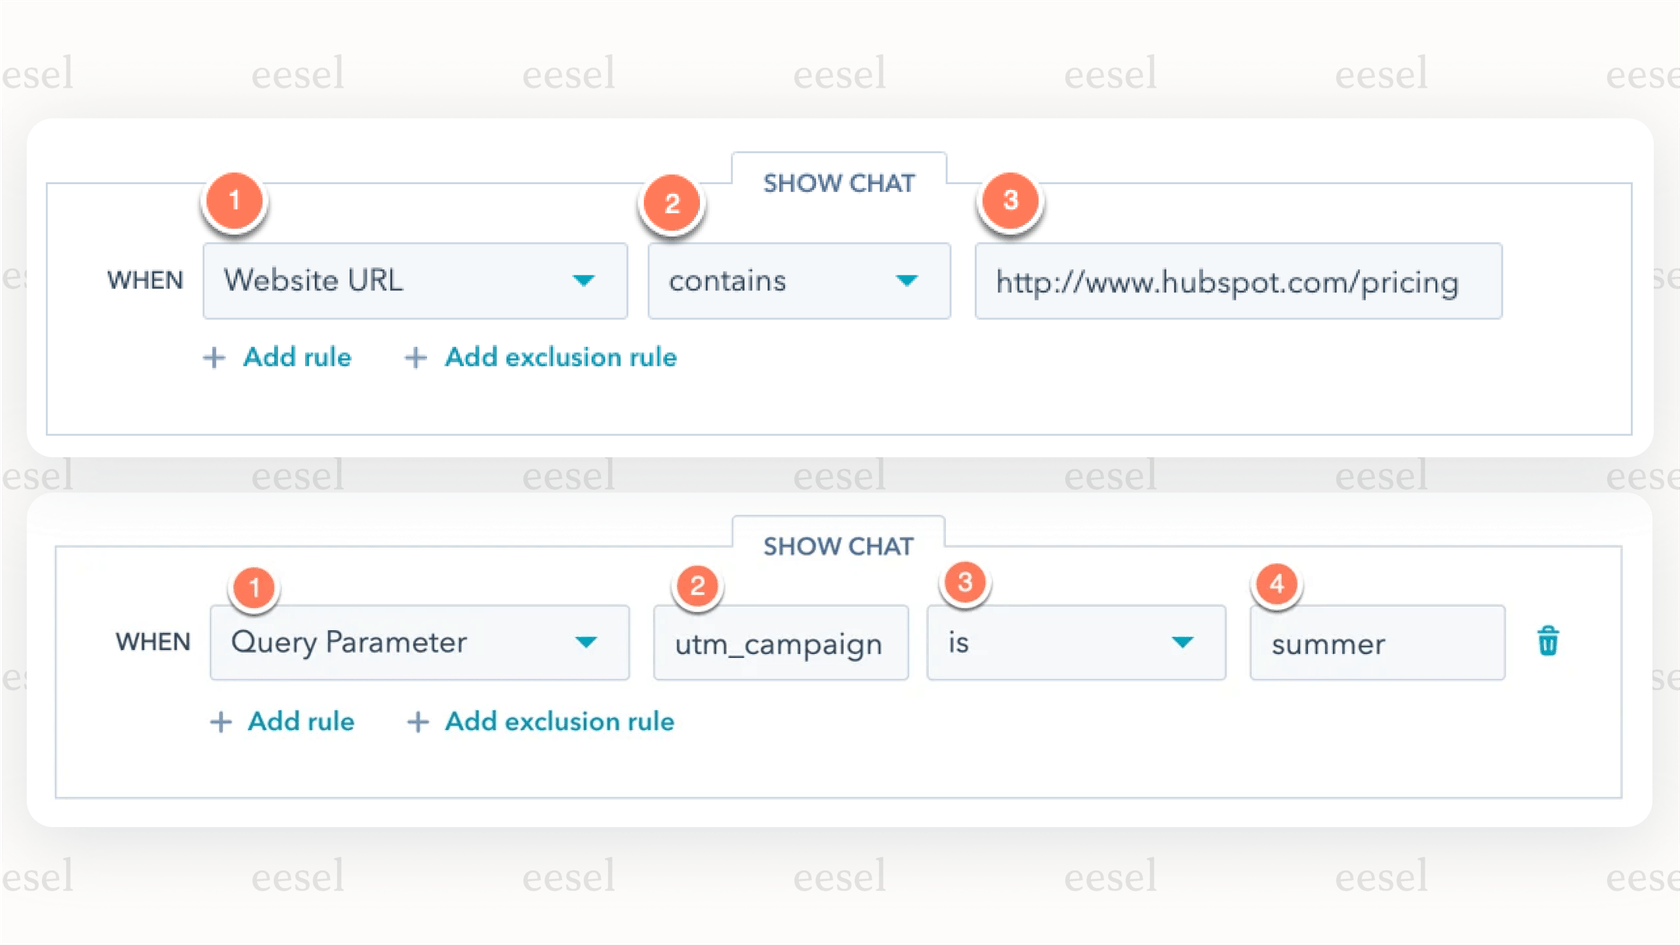
Task: Click the plus icon beside top Add rule
Action: [213, 357]
